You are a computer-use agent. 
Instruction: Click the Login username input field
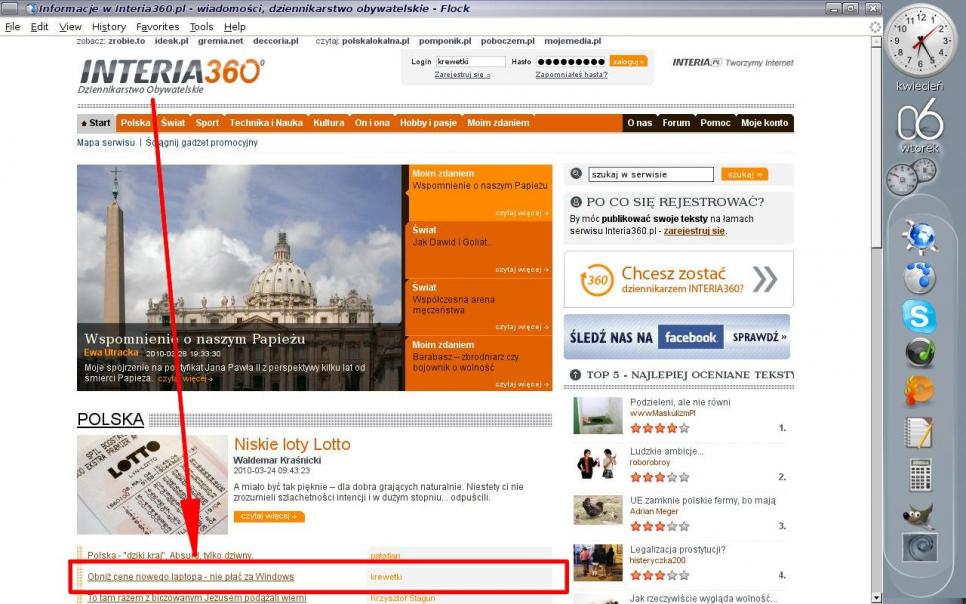coord(470,61)
